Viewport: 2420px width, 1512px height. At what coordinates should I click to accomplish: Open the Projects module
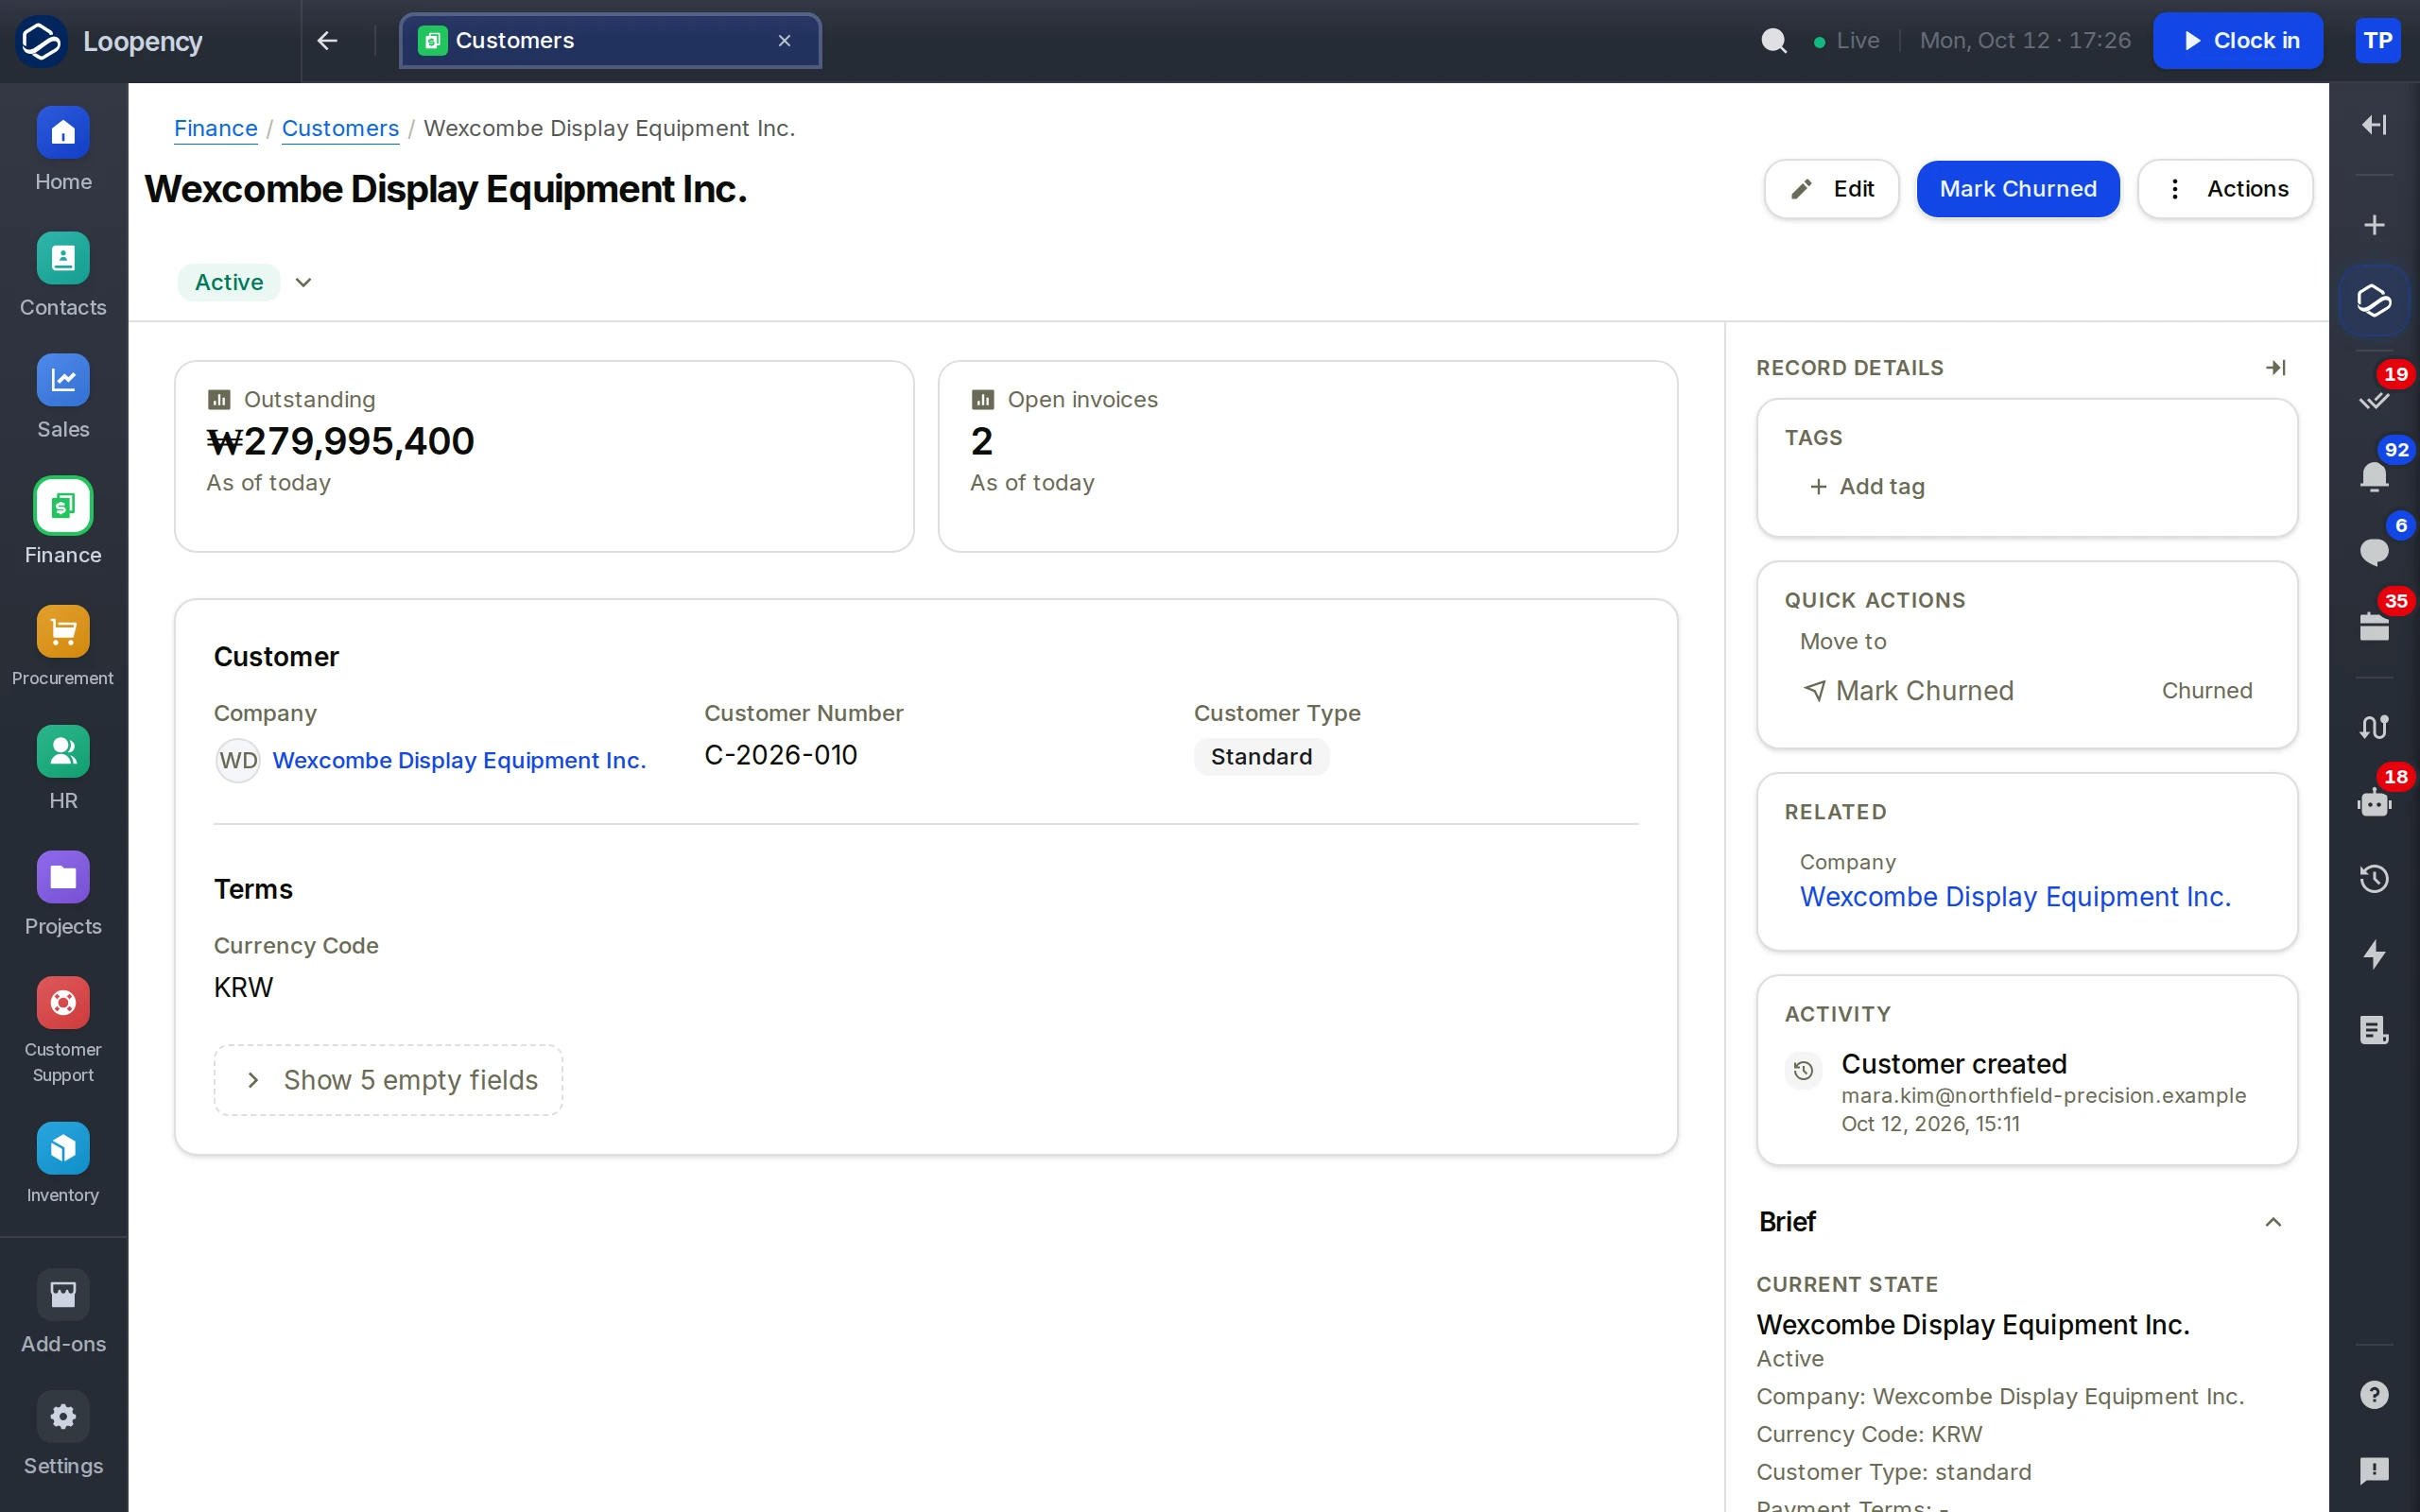coord(63,895)
